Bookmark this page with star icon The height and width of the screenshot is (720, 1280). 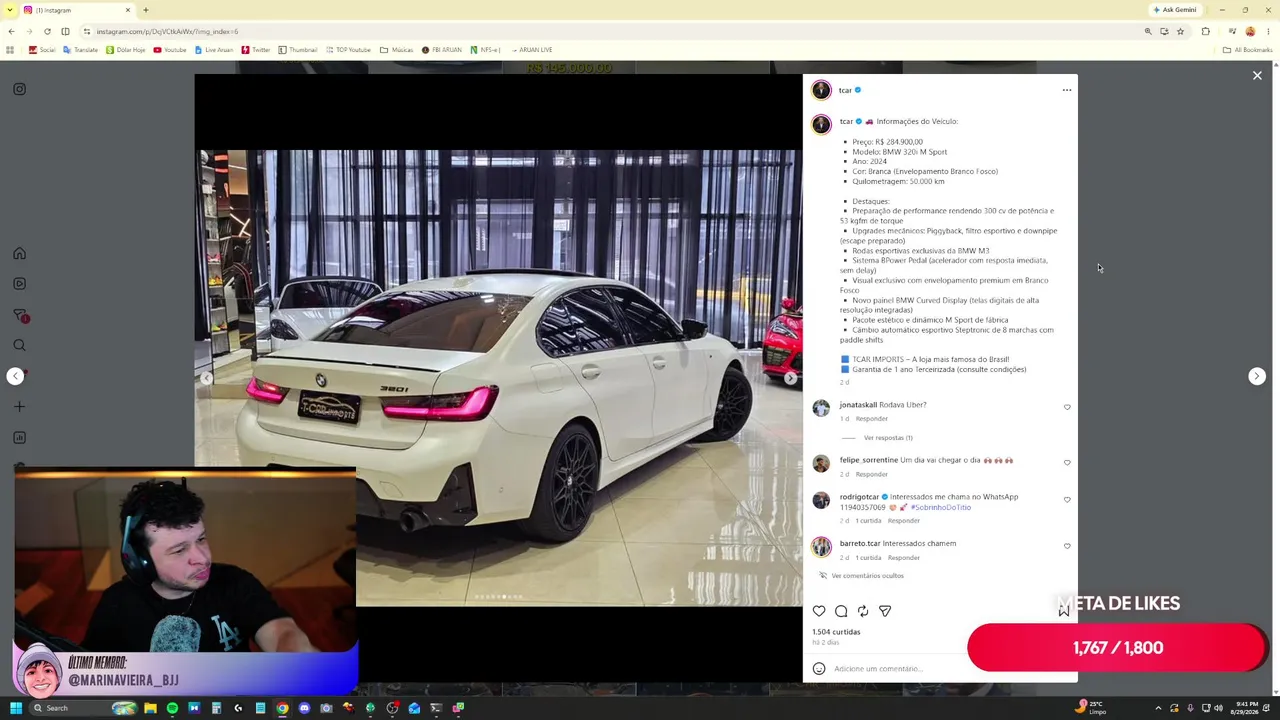tap(1180, 31)
